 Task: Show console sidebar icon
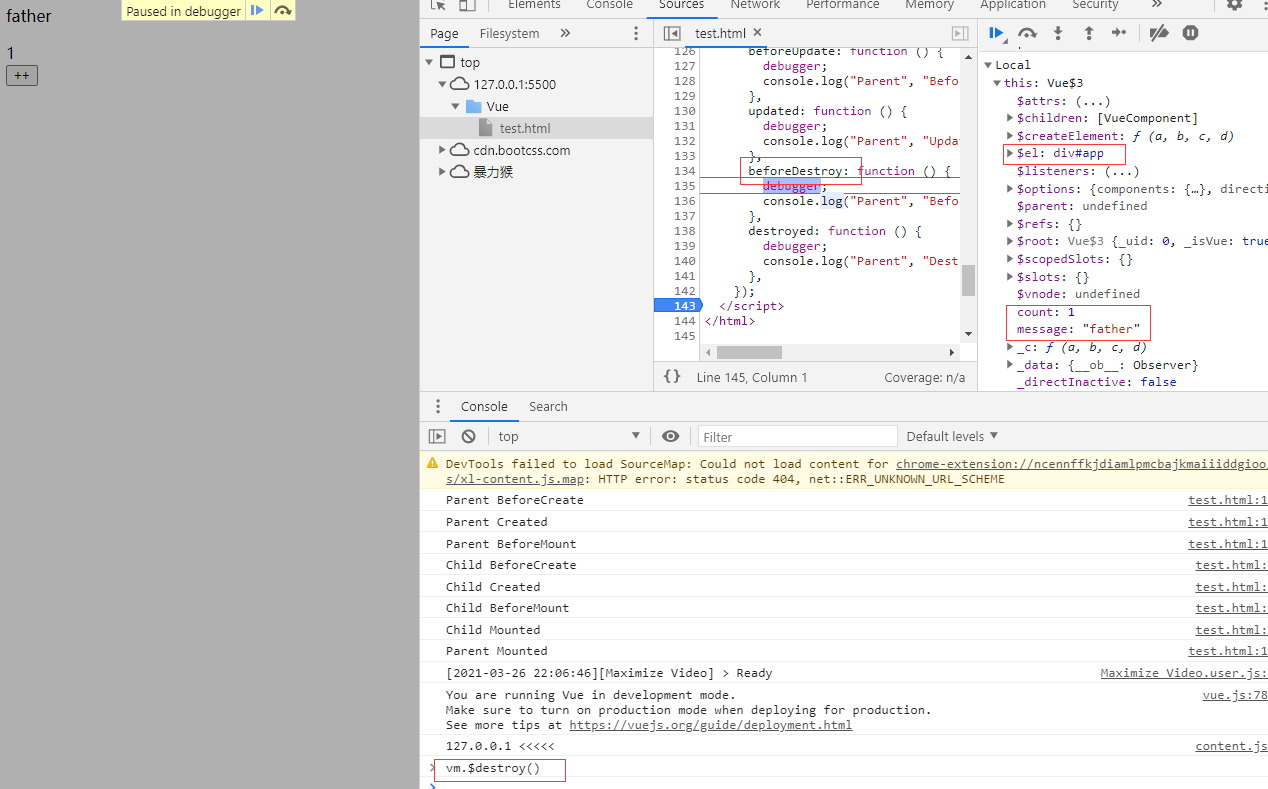[x=437, y=436]
